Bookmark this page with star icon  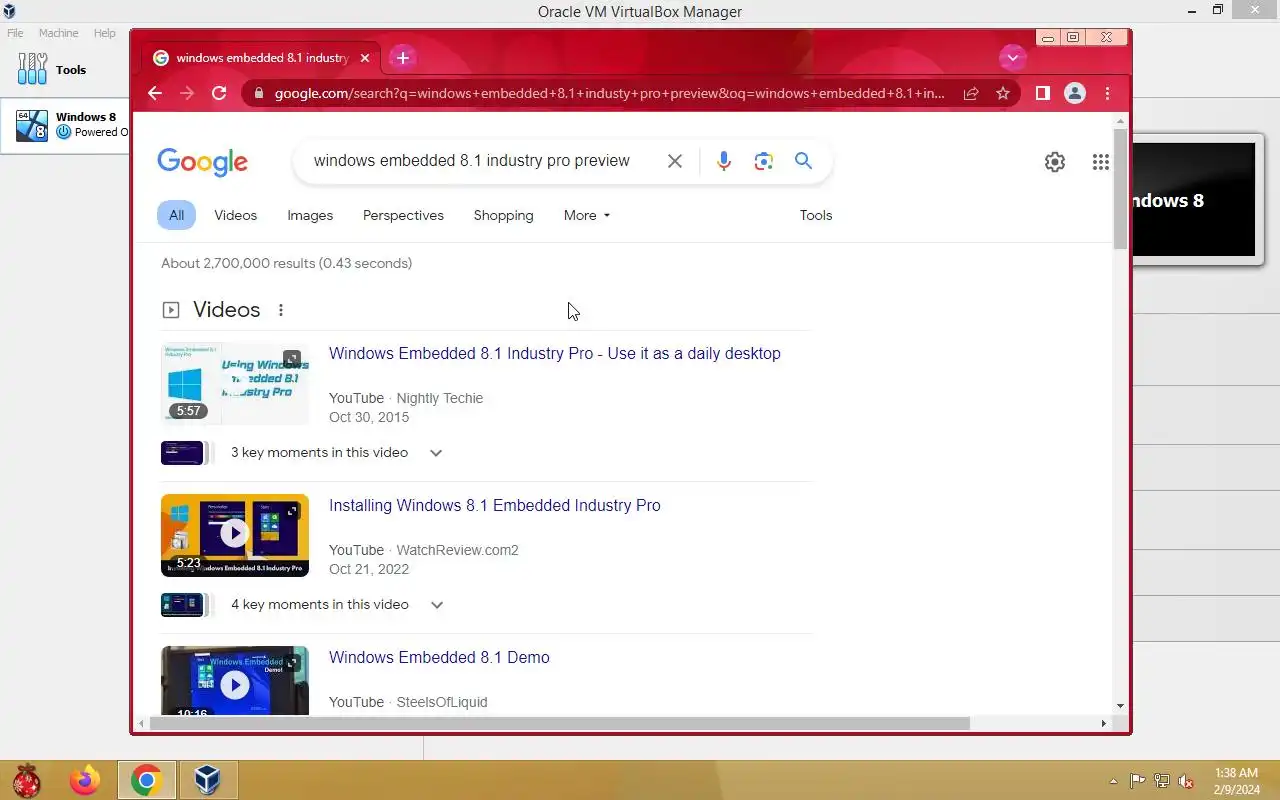(x=1003, y=93)
